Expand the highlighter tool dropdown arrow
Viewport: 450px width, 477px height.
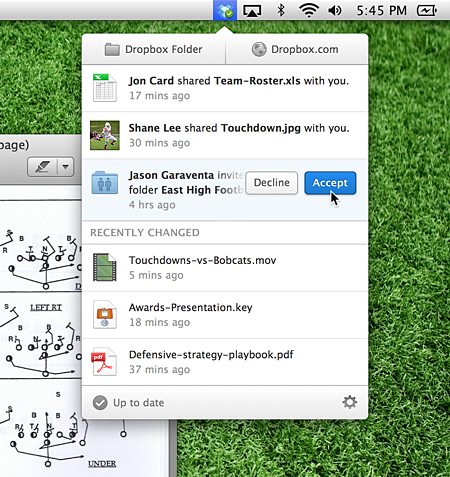point(66,166)
